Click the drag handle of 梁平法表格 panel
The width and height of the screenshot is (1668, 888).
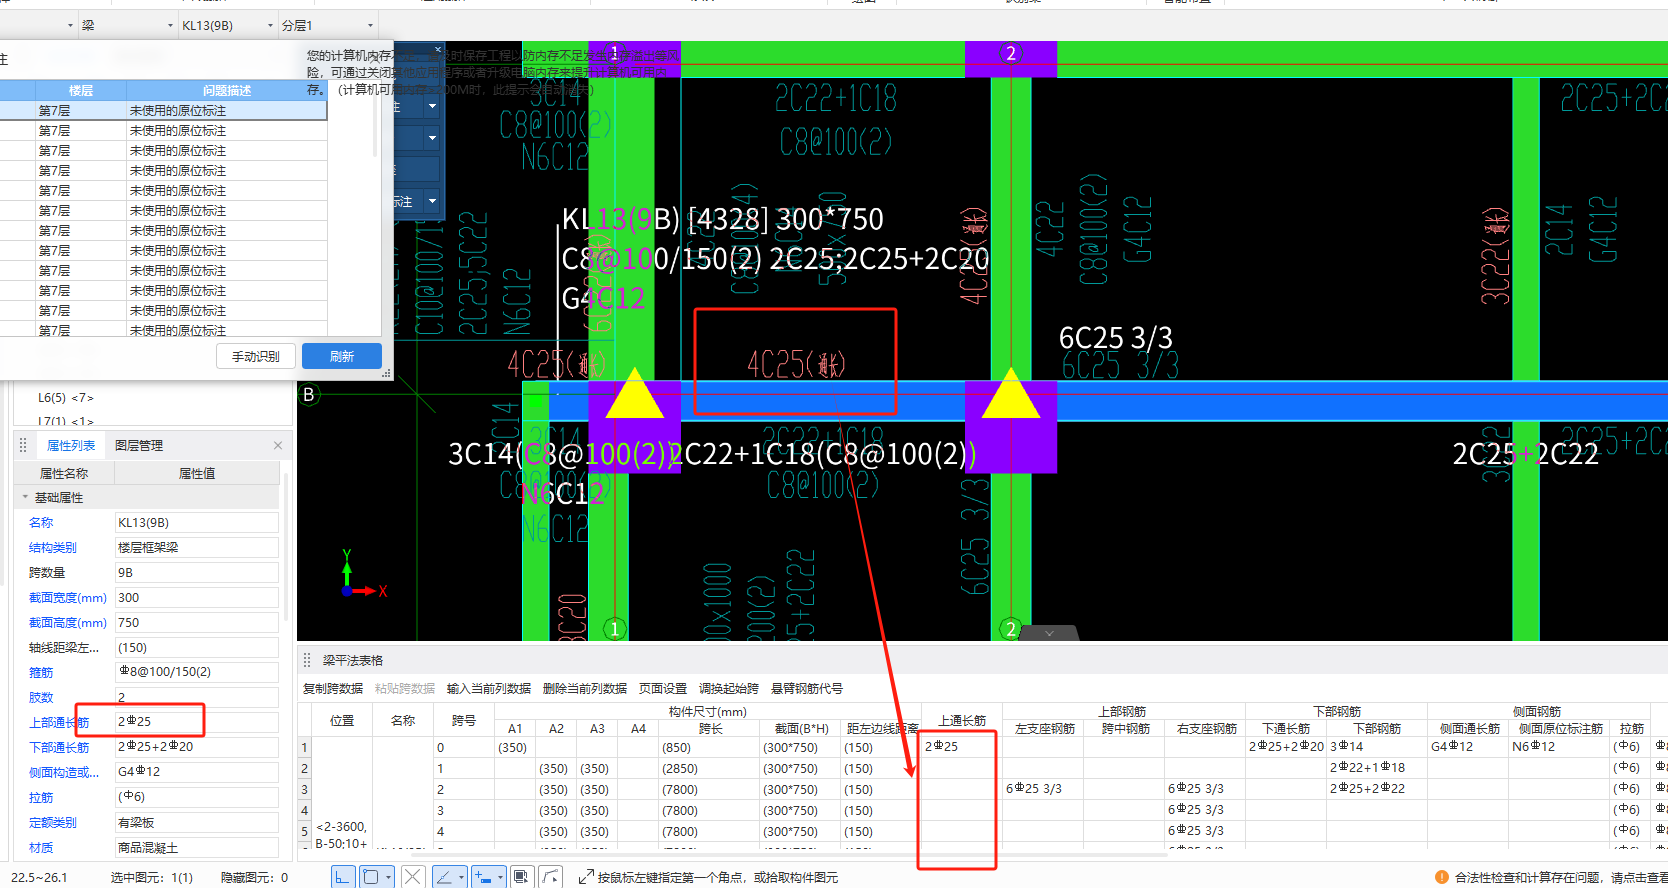pyautogui.click(x=307, y=660)
